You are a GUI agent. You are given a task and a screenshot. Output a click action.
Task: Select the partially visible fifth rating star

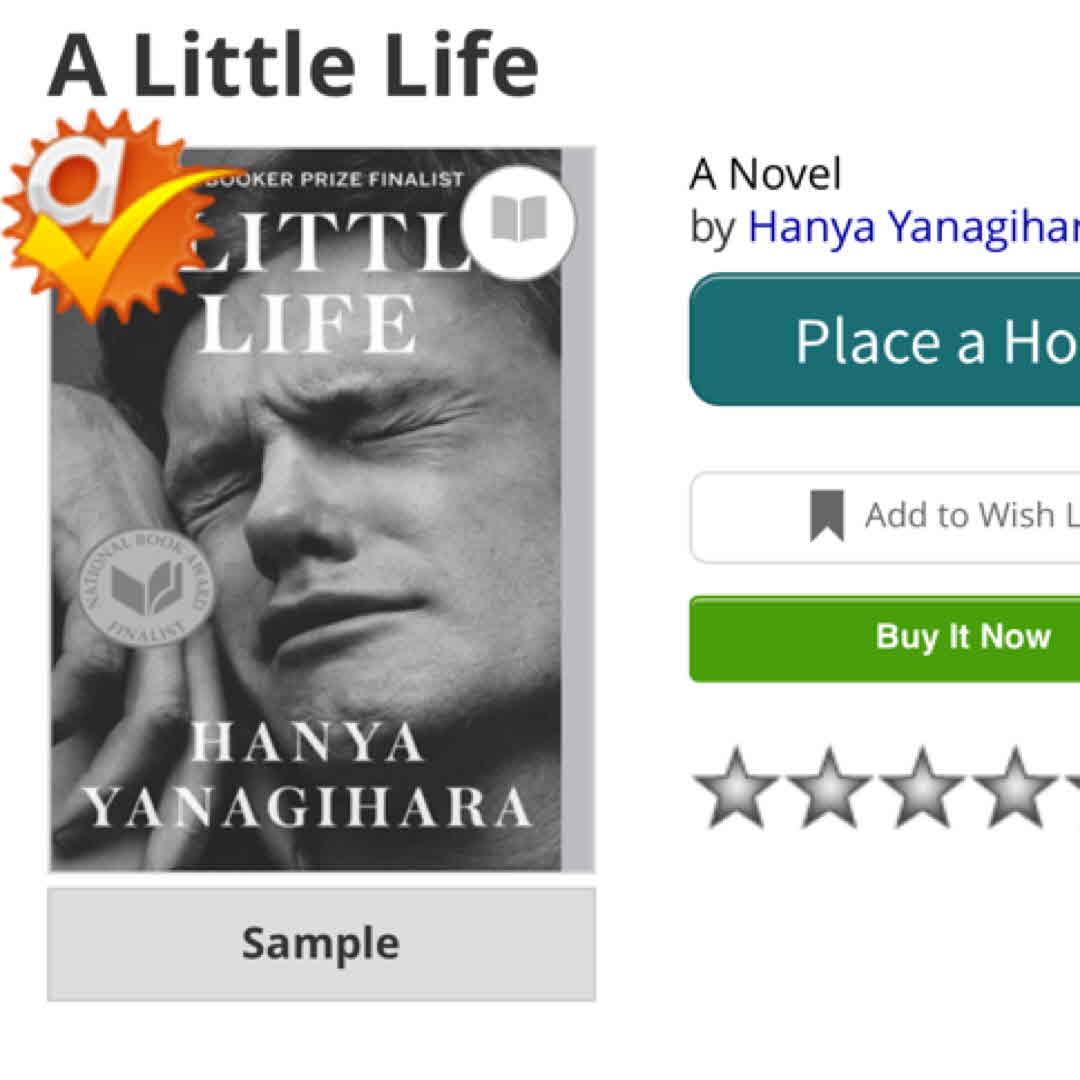click(1070, 787)
